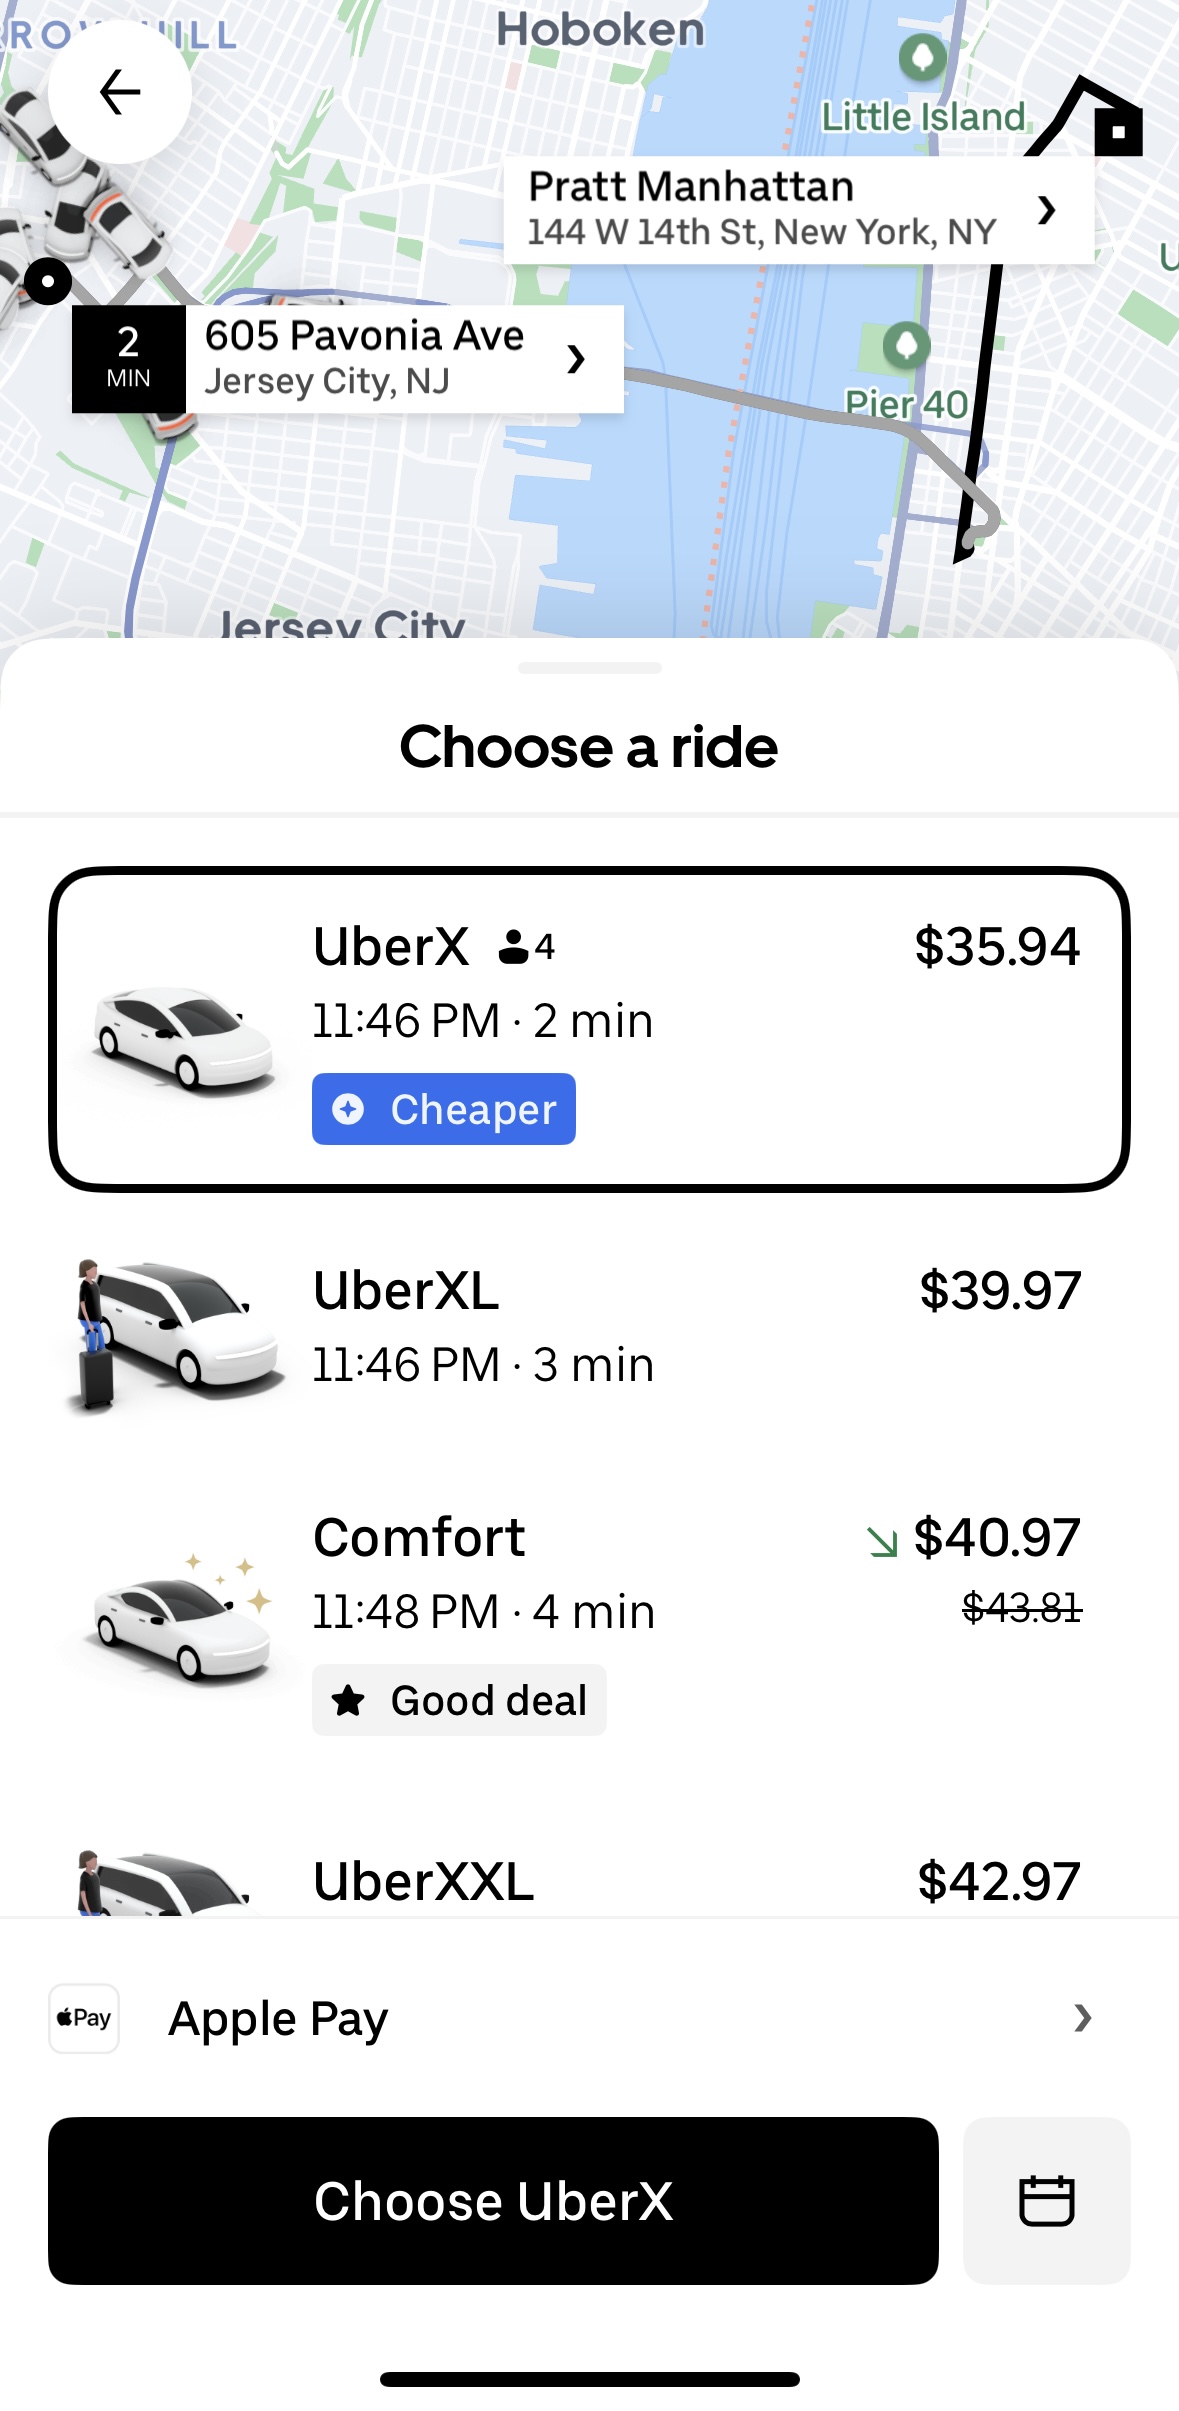Tap the back arrow button
The image size is (1179, 2411).
click(120, 92)
